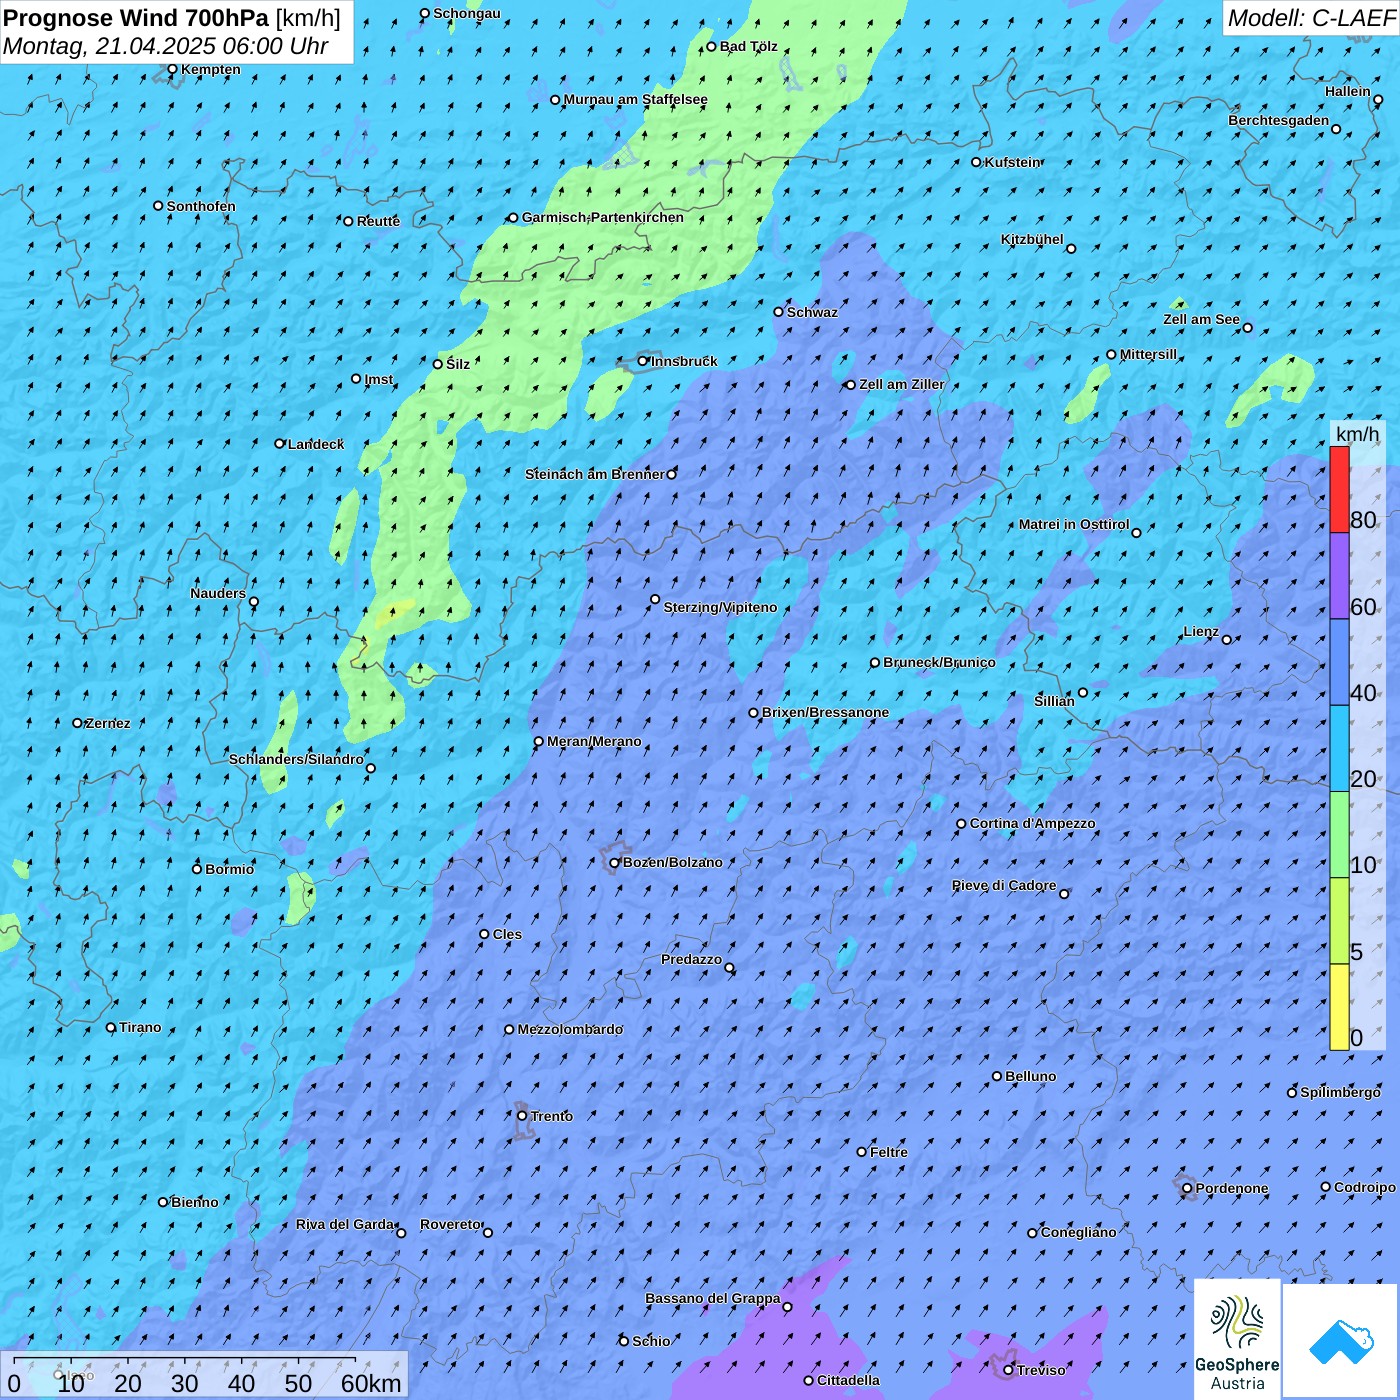Click the Spilimbergo city label

[1340, 1092]
